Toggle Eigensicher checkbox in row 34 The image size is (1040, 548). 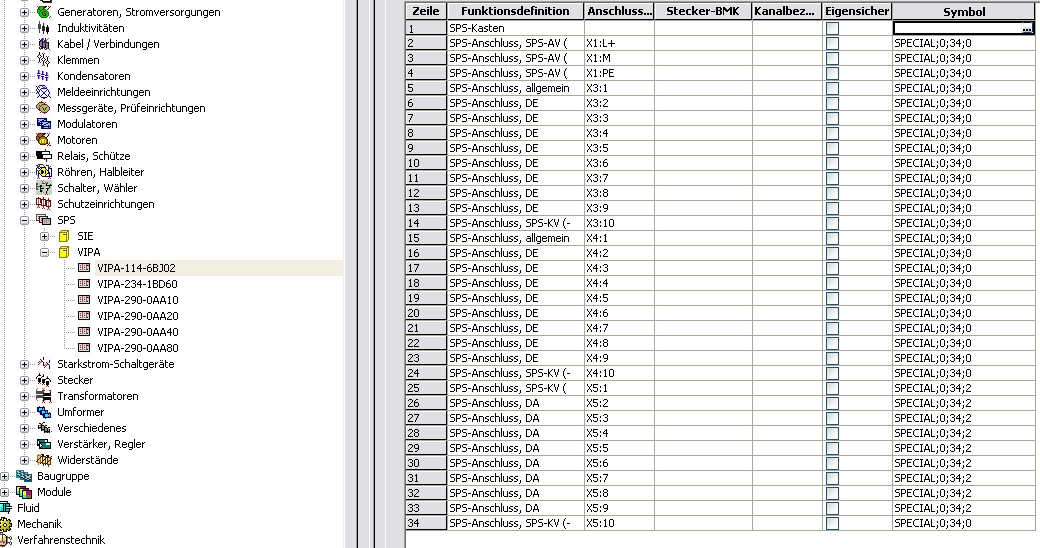click(x=832, y=523)
